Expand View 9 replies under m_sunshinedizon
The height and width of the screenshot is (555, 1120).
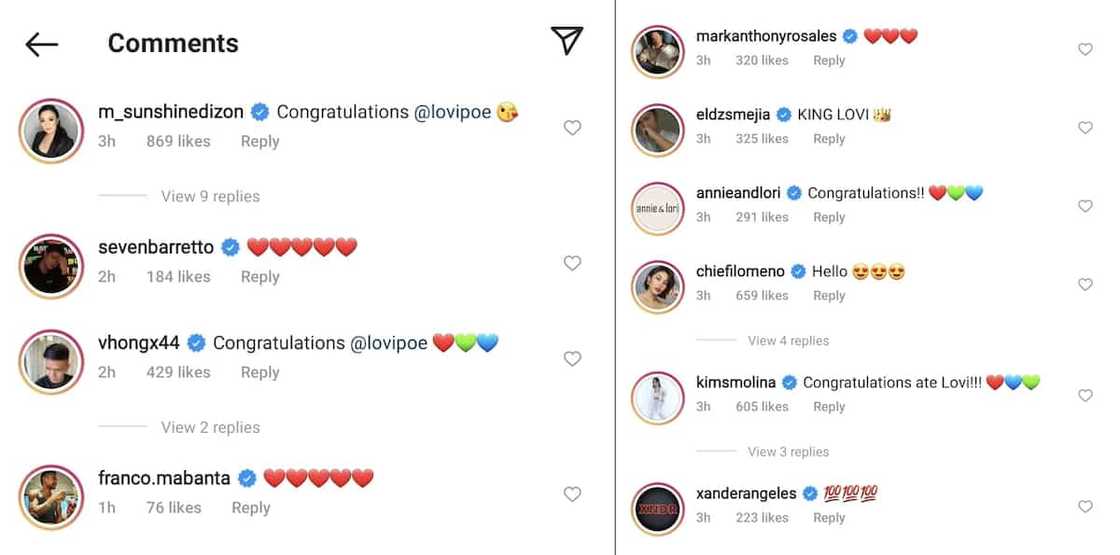(210, 196)
